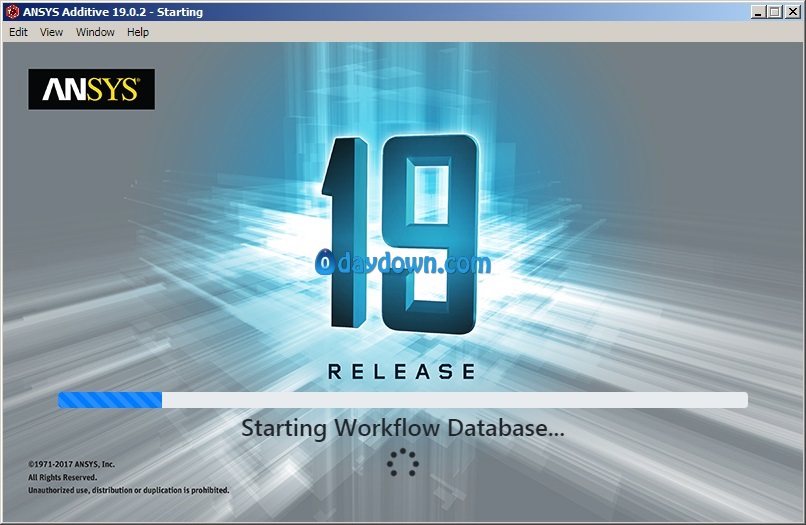
Task: Click the ANSYS Additive title bar icon
Action: coord(12,12)
